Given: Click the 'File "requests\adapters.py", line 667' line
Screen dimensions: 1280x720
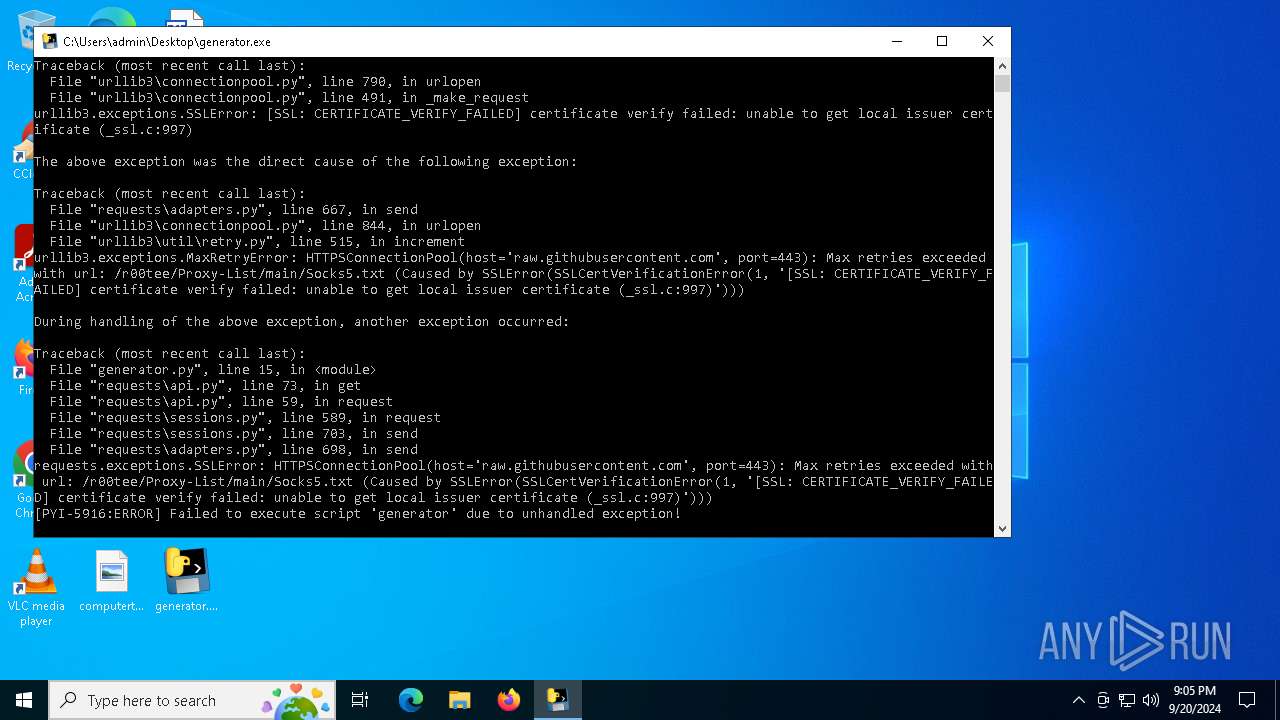Looking at the screenshot, I should pyautogui.click(x=233, y=209).
